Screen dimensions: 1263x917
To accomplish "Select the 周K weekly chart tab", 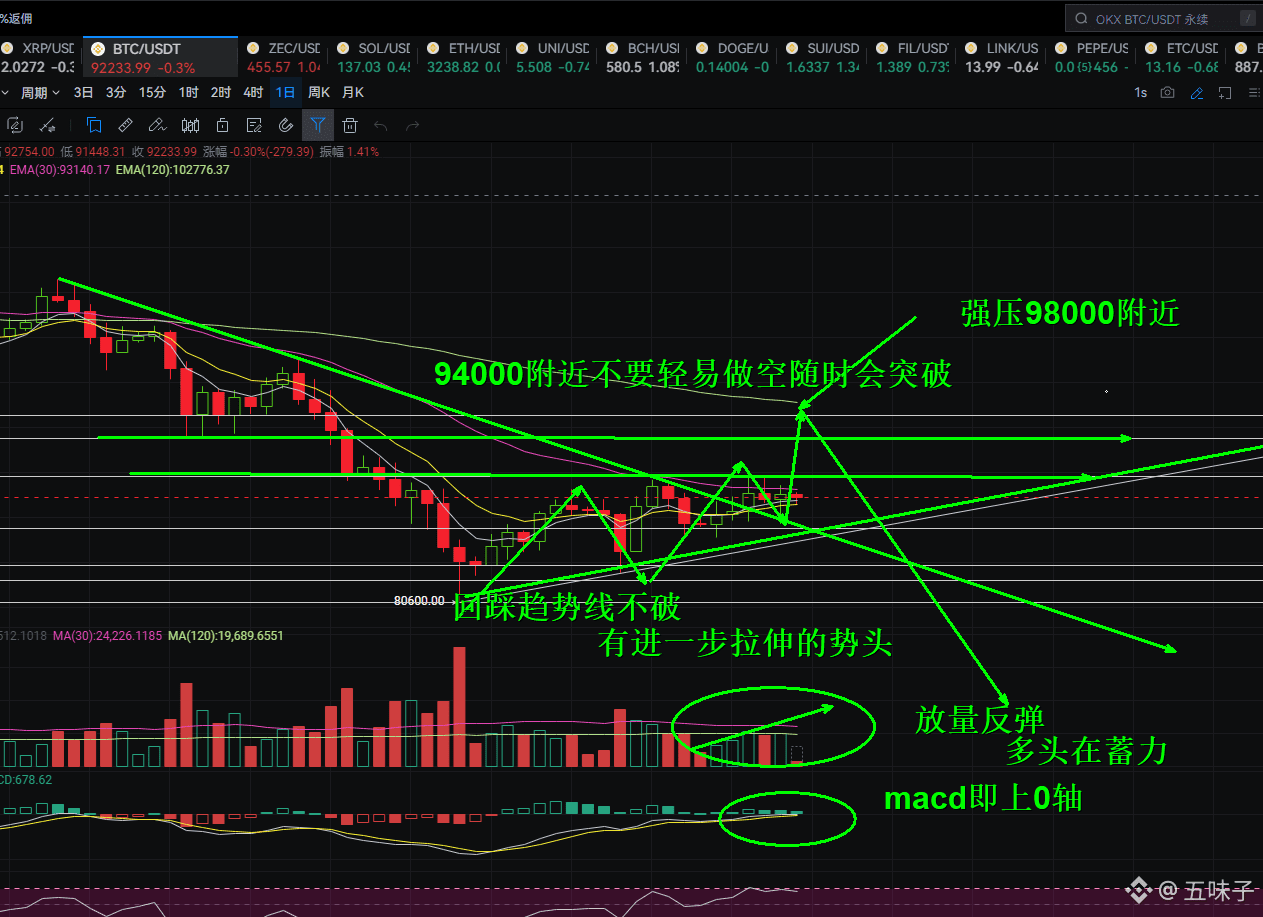I will pos(318,91).
